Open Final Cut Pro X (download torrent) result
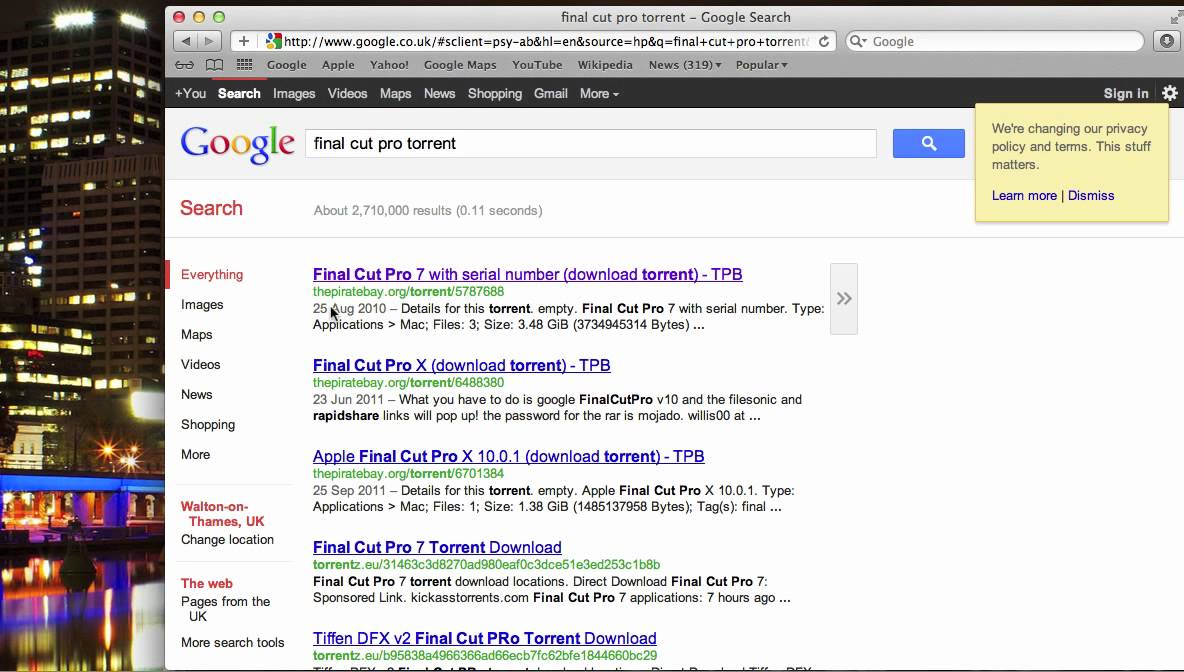 click(461, 365)
